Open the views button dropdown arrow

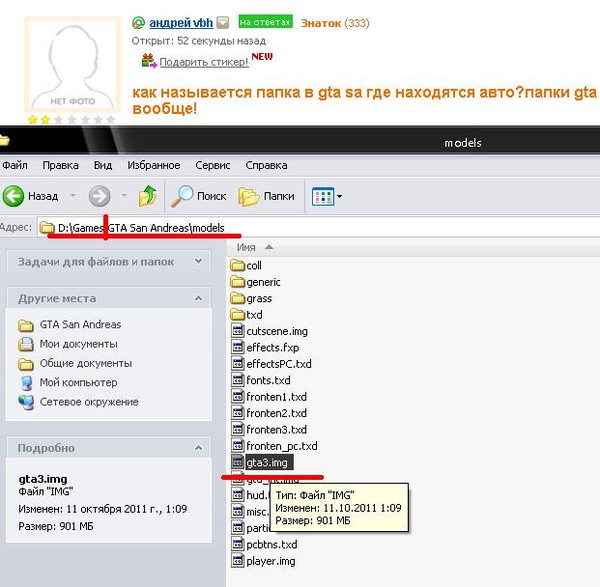coord(339,197)
